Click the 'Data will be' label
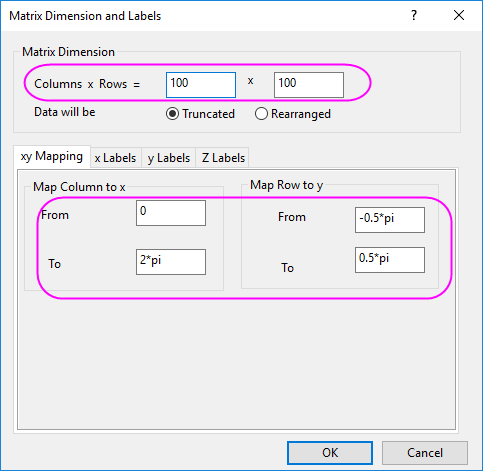483x471 pixels. (x=65, y=112)
